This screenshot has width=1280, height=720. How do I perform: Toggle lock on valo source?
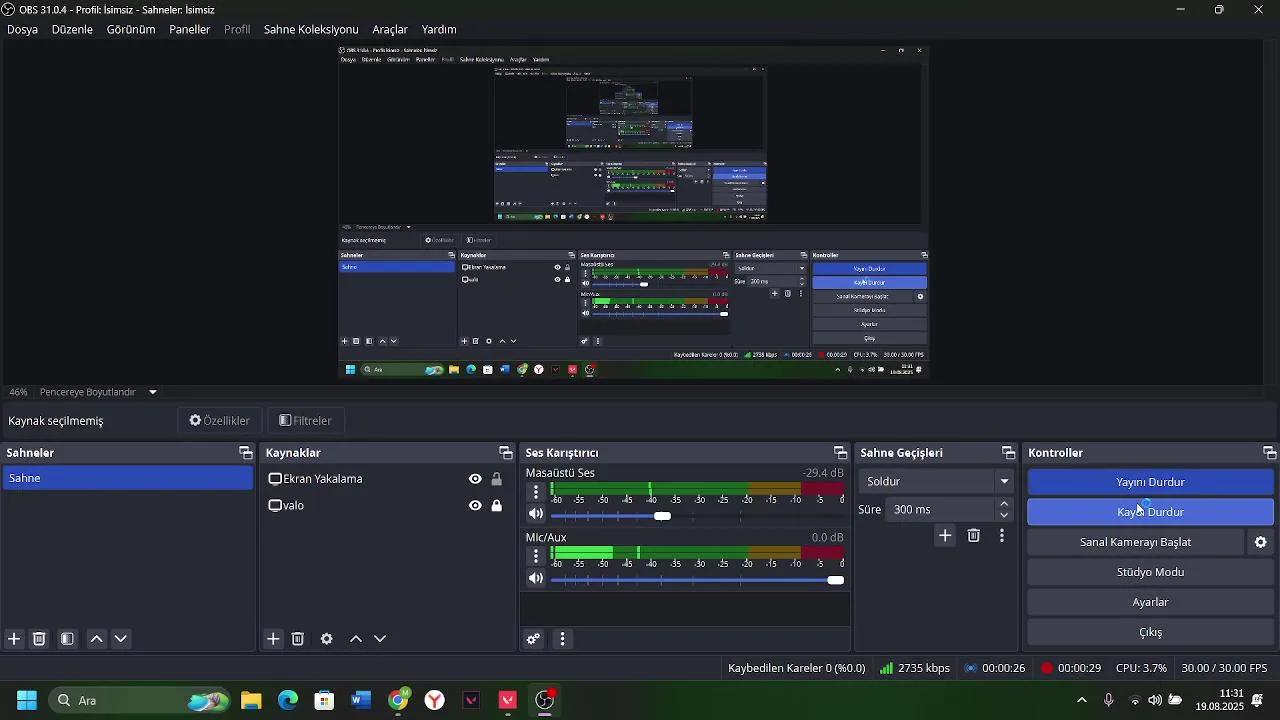[497, 506]
